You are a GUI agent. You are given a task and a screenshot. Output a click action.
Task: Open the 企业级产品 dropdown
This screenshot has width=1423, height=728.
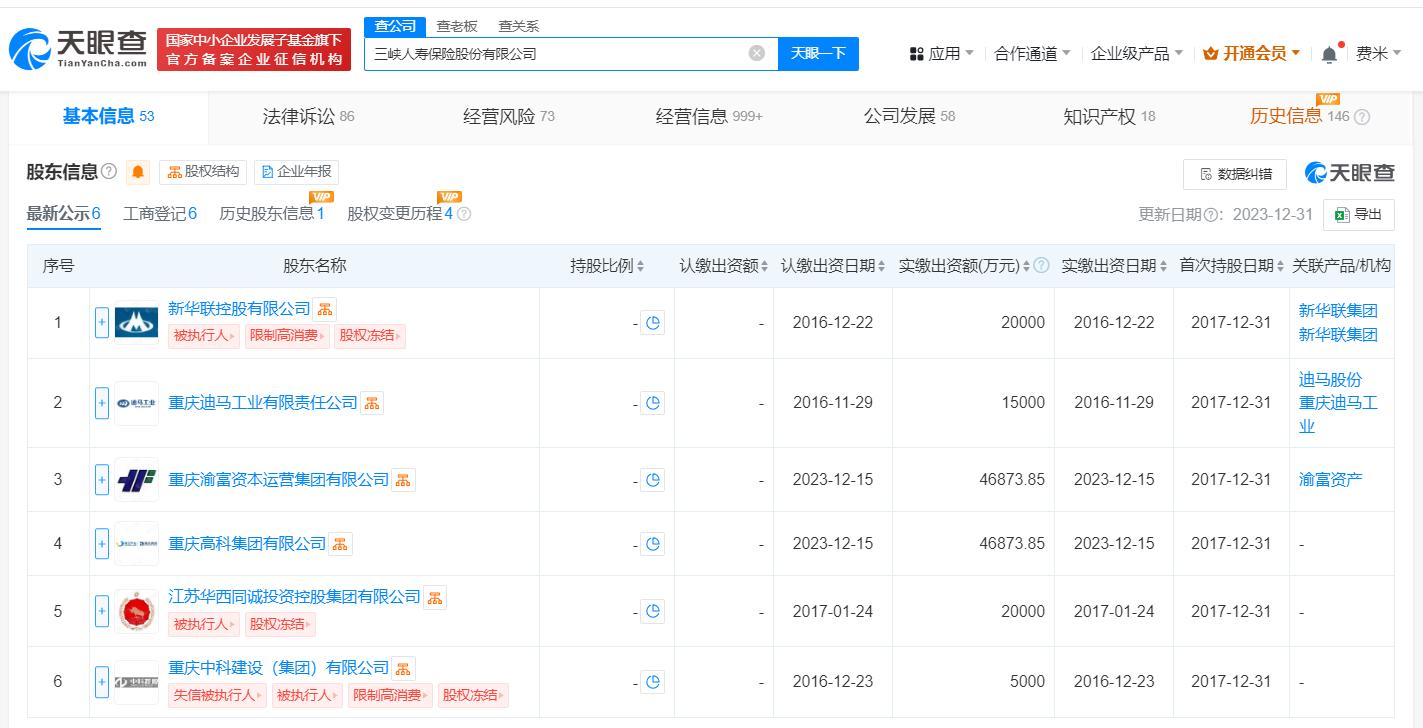click(x=1136, y=54)
